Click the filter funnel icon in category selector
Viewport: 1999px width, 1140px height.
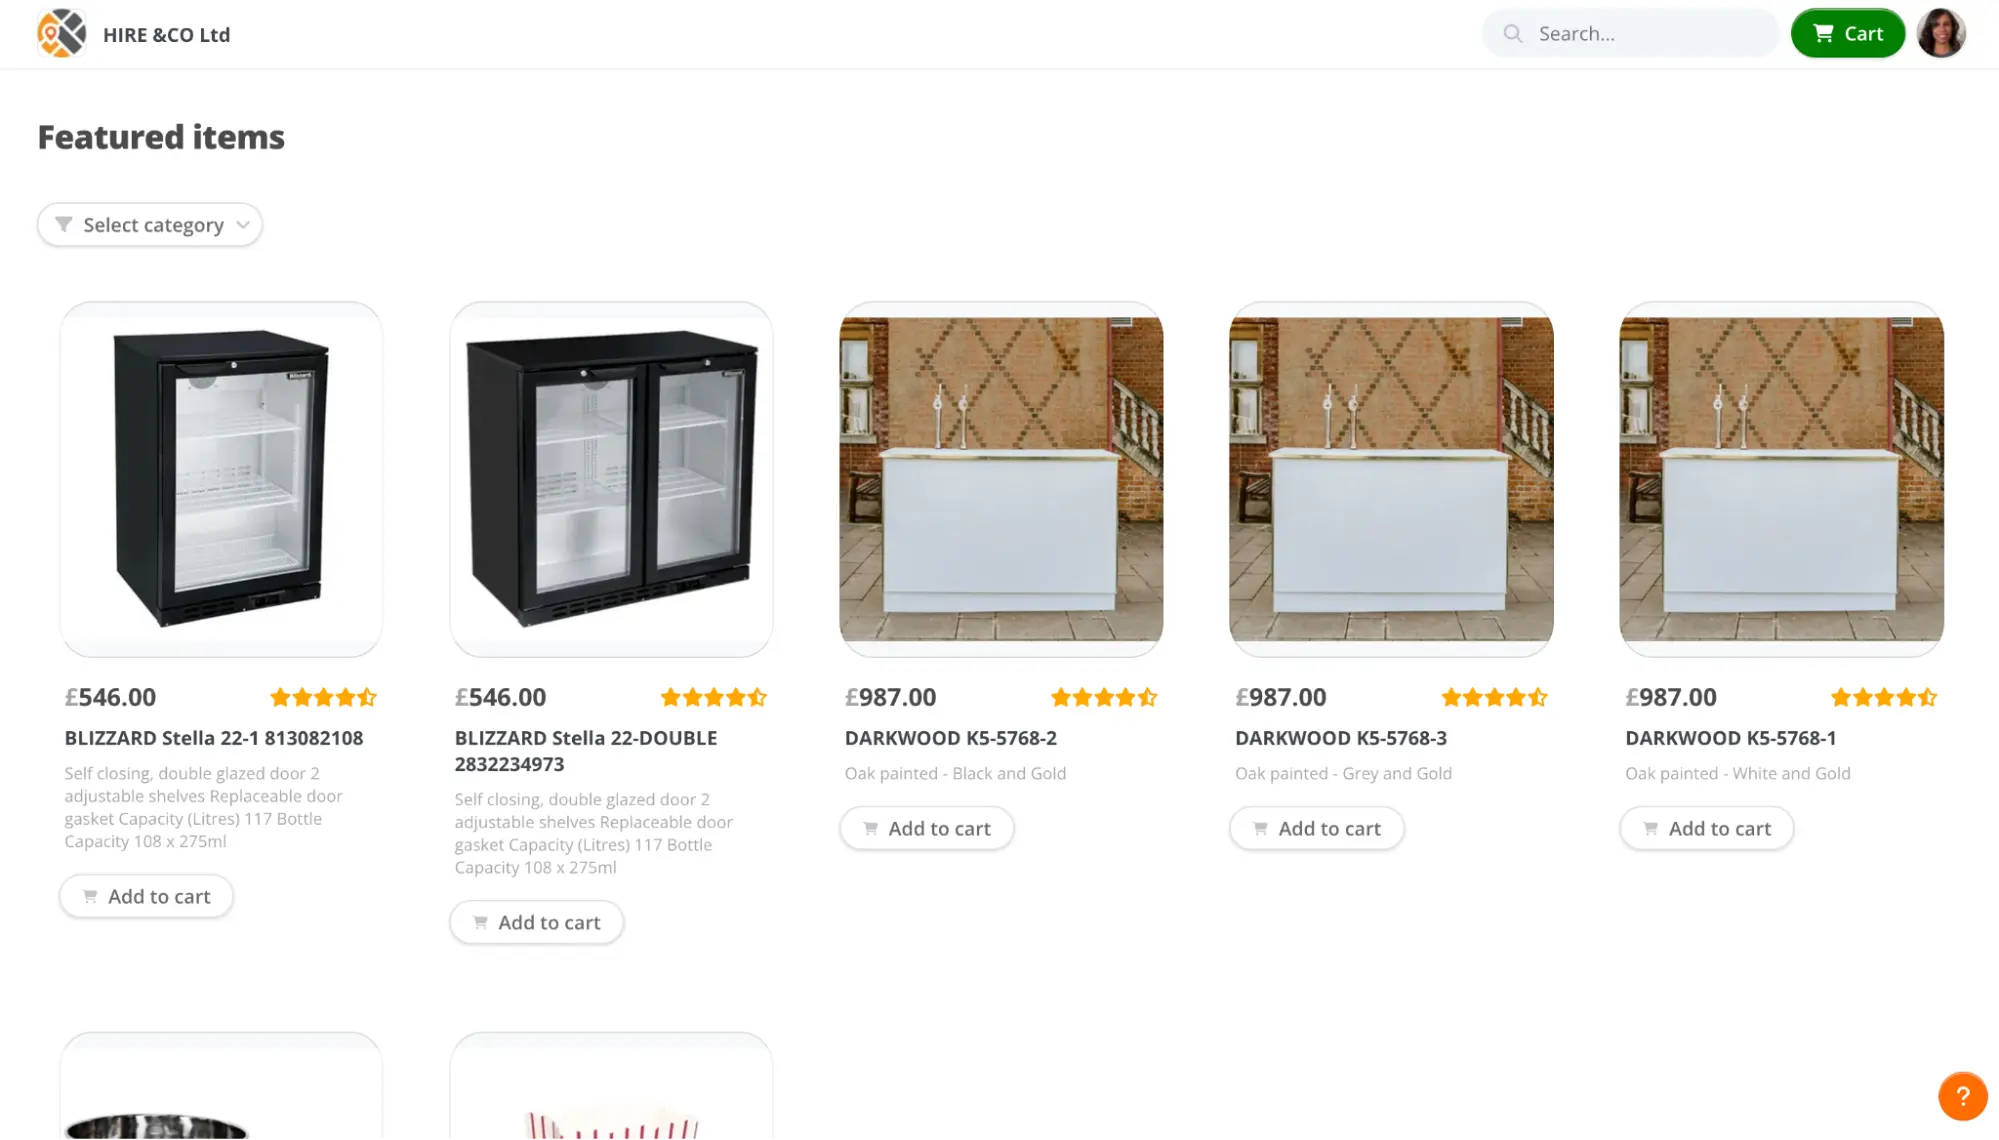pos(63,224)
